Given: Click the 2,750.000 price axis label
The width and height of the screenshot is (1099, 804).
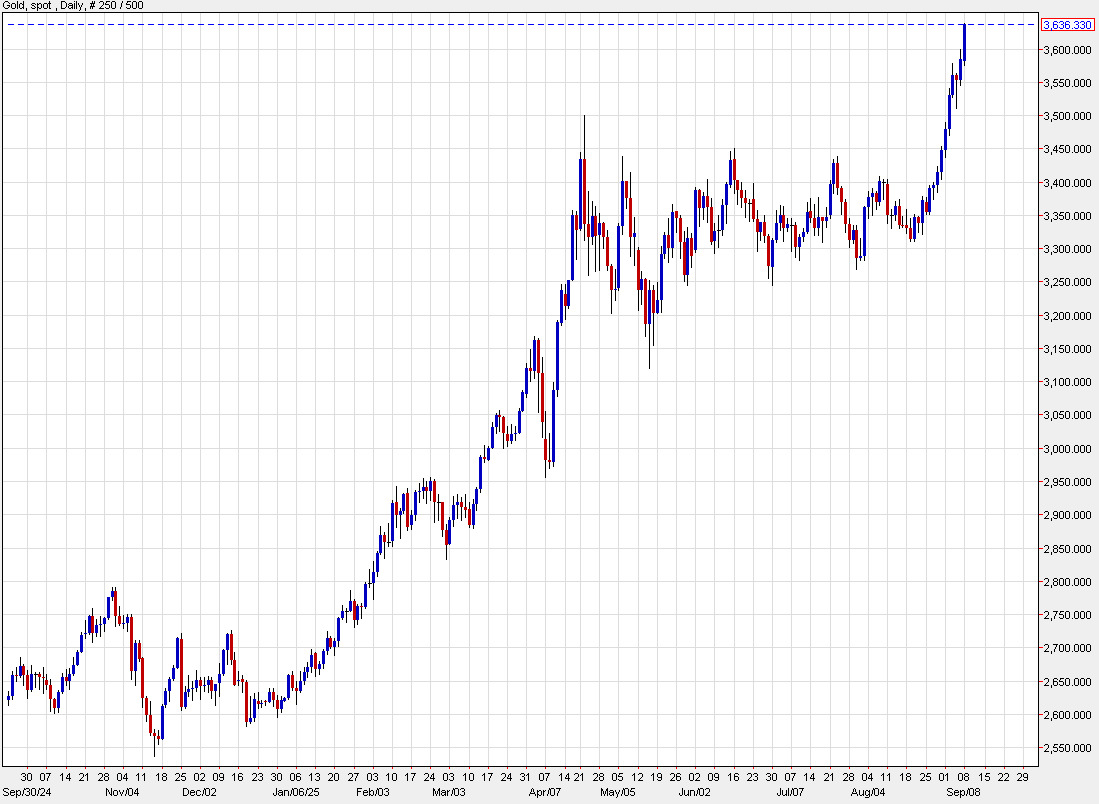Looking at the screenshot, I should 1067,615.
